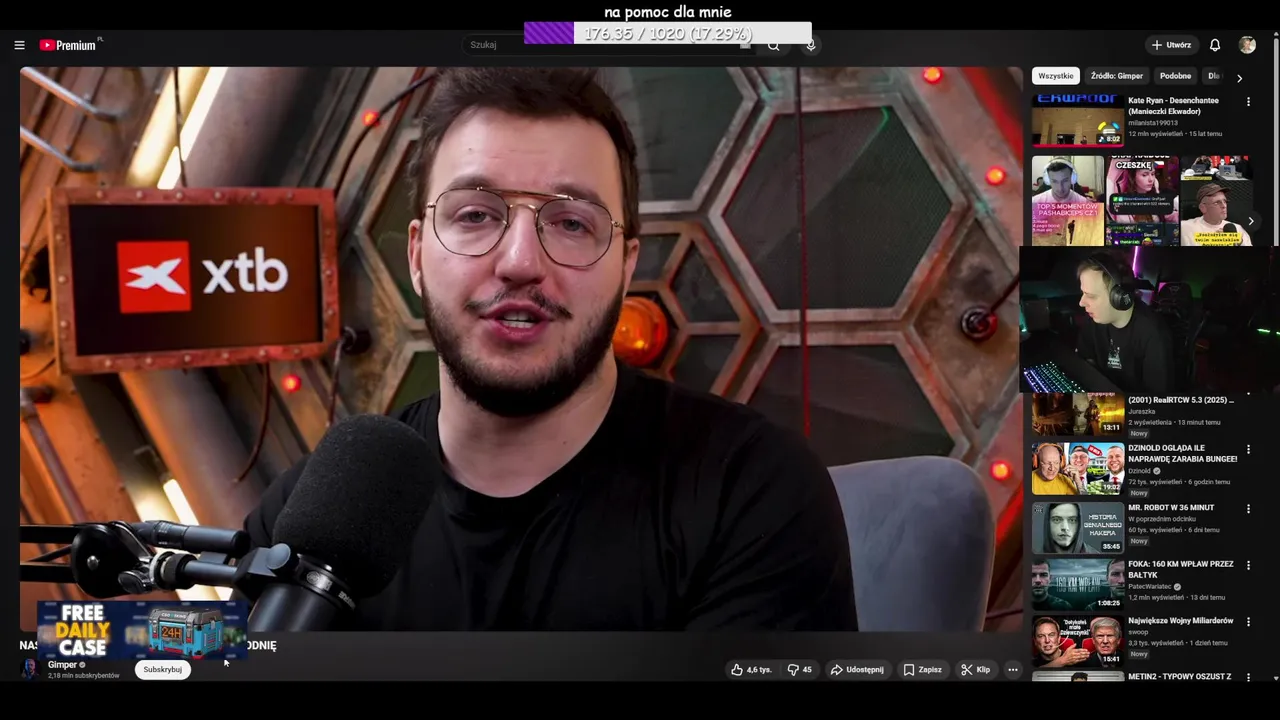Show more filter chips with right arrow
This screenshot has height=720, width=1280.
pyautogui.click(x=1239, y=78)
